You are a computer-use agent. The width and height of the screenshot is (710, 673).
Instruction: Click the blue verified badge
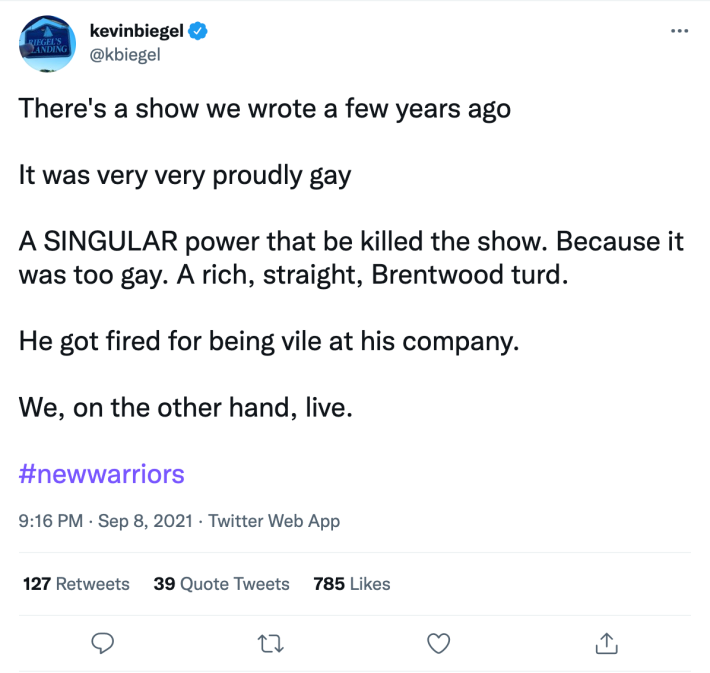coord(200,31)
